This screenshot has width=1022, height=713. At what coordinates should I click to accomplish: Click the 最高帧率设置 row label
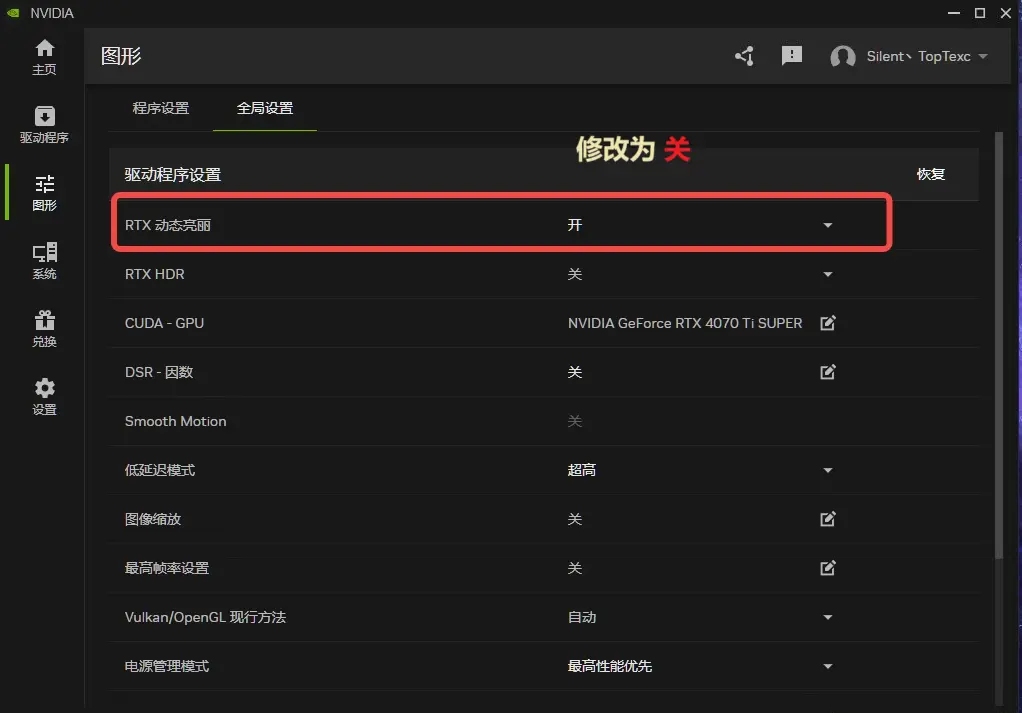coord(167,568)
